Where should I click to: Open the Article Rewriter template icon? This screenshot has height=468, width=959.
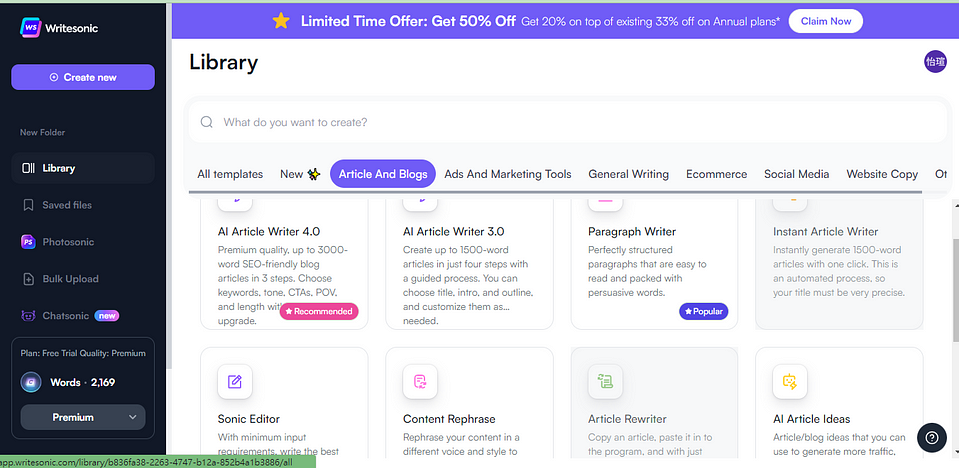coord(605,381)
